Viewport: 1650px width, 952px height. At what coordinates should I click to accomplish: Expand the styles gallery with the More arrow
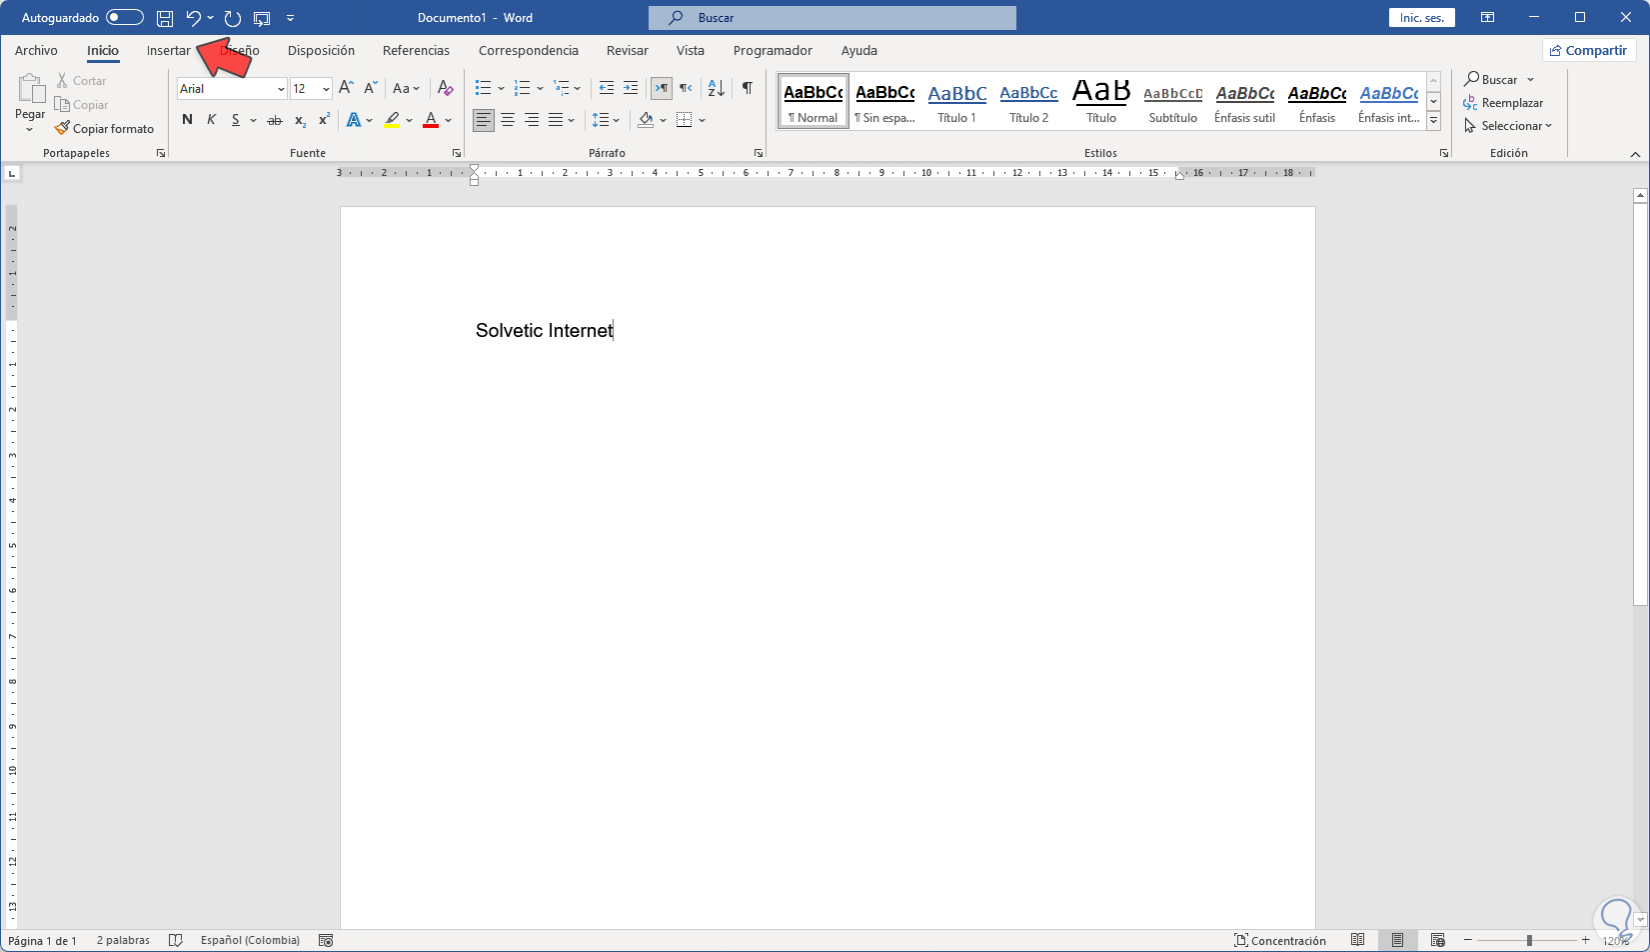point(1433,121)
